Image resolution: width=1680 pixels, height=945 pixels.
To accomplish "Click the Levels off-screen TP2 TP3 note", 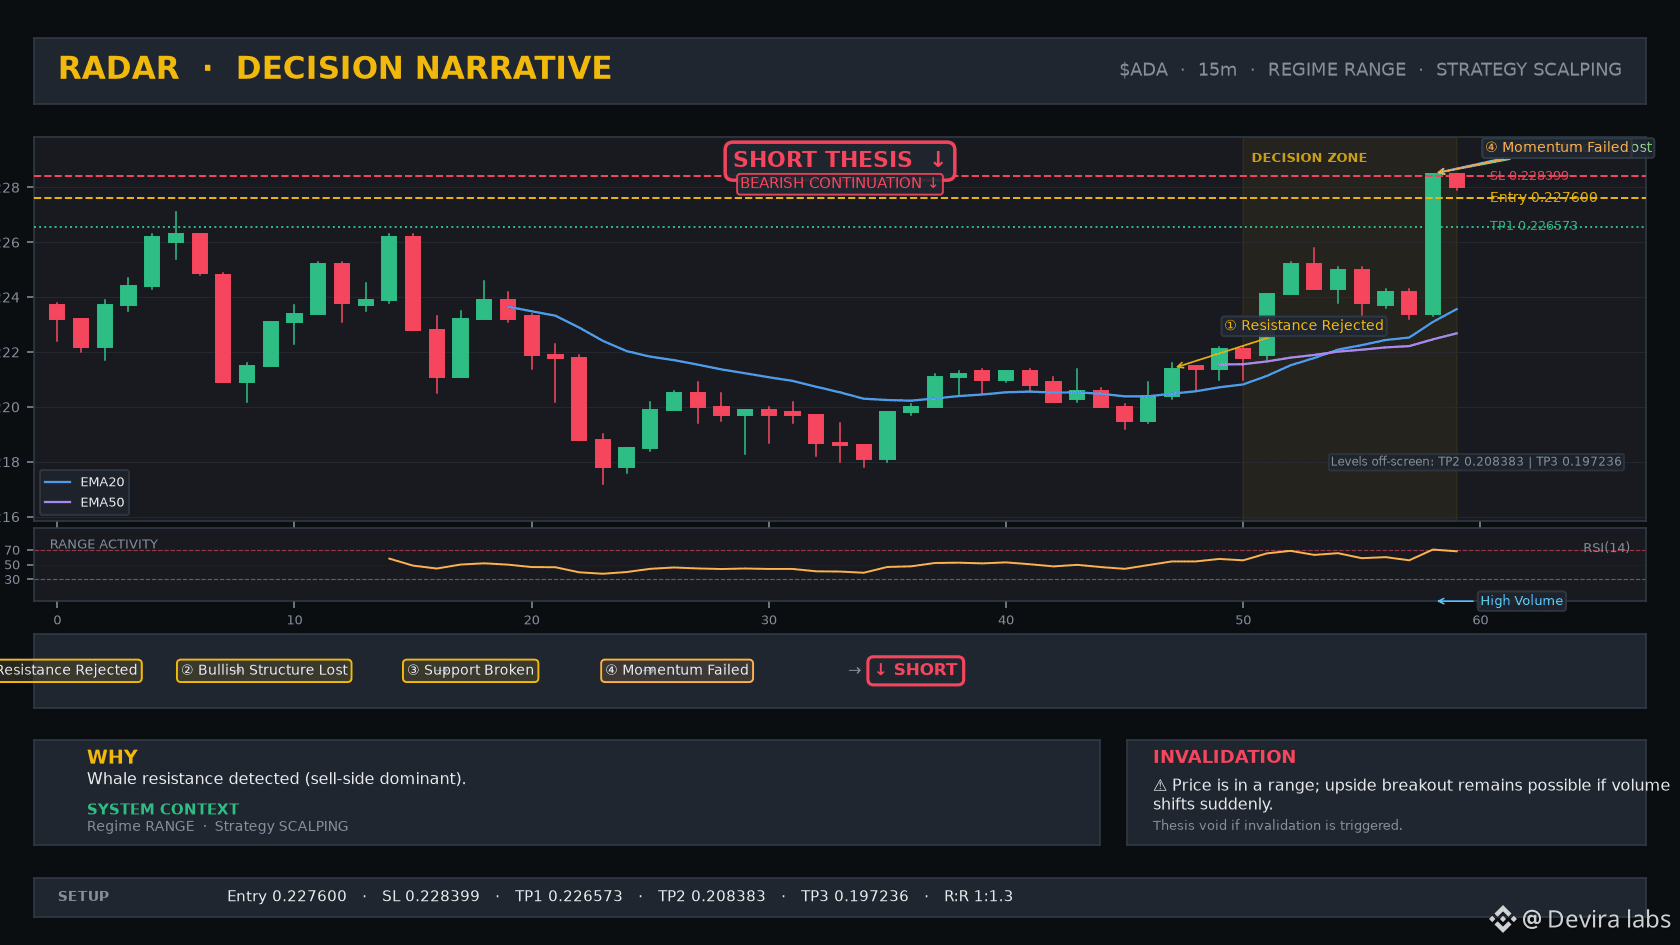I will click(1476, 462).
